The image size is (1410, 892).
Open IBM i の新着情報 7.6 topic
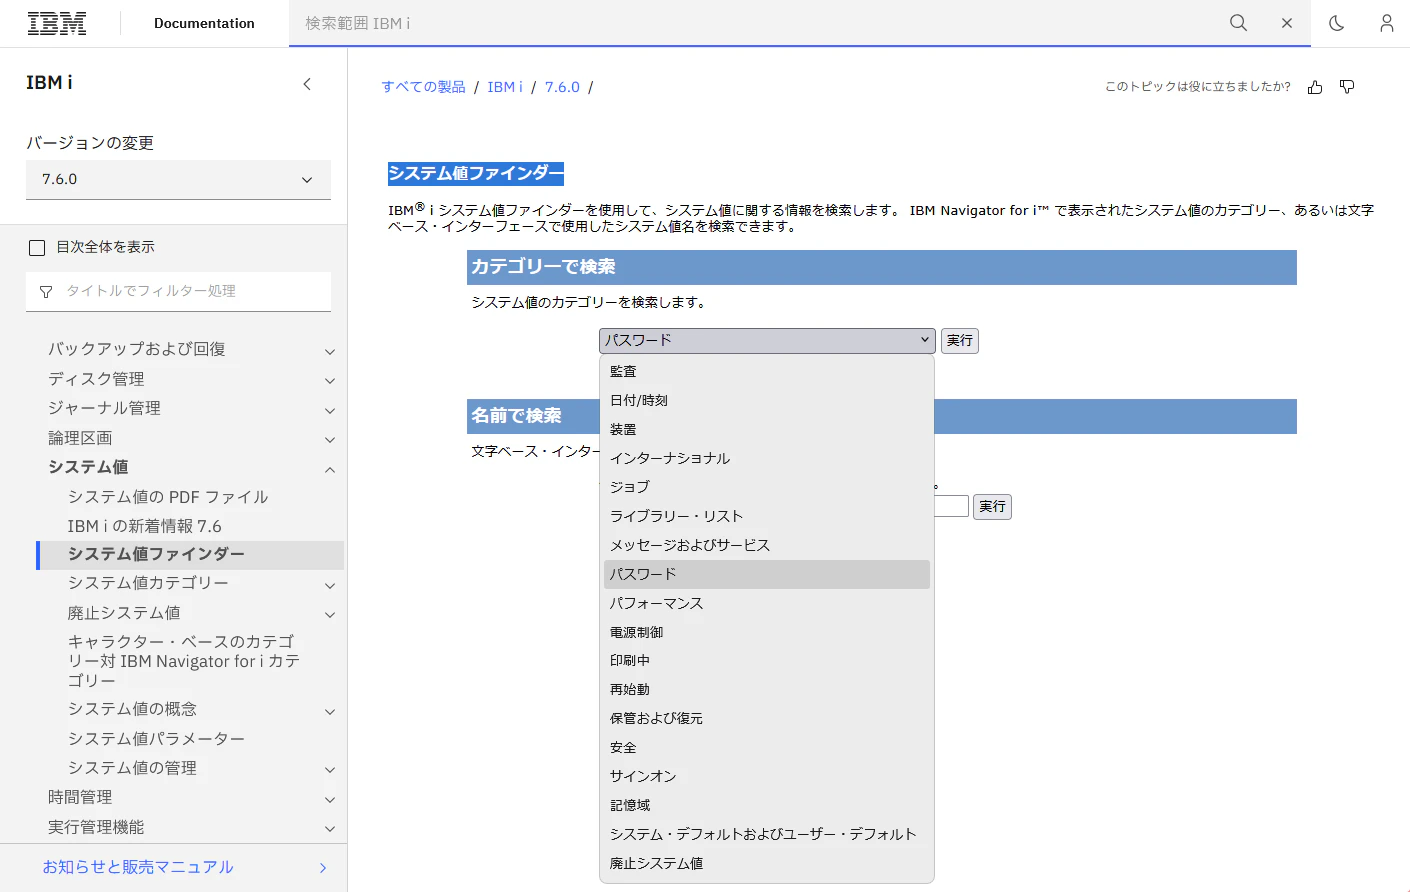click(x=145, y=526)
